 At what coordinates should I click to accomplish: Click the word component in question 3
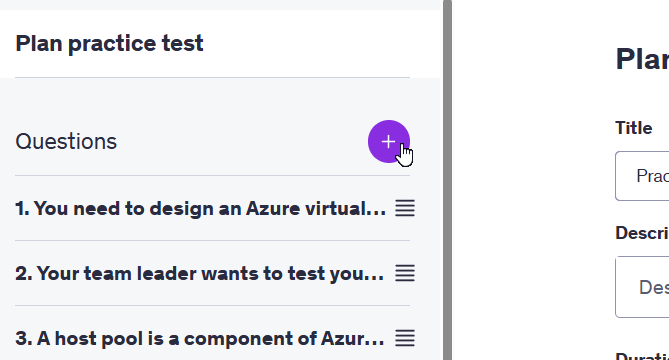pos(247,339)
